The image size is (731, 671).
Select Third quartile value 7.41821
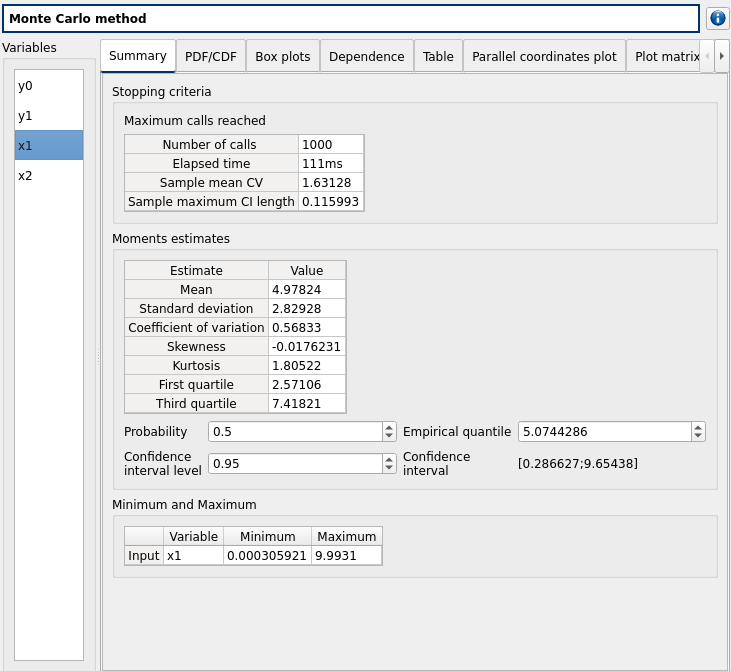[307, 404]
